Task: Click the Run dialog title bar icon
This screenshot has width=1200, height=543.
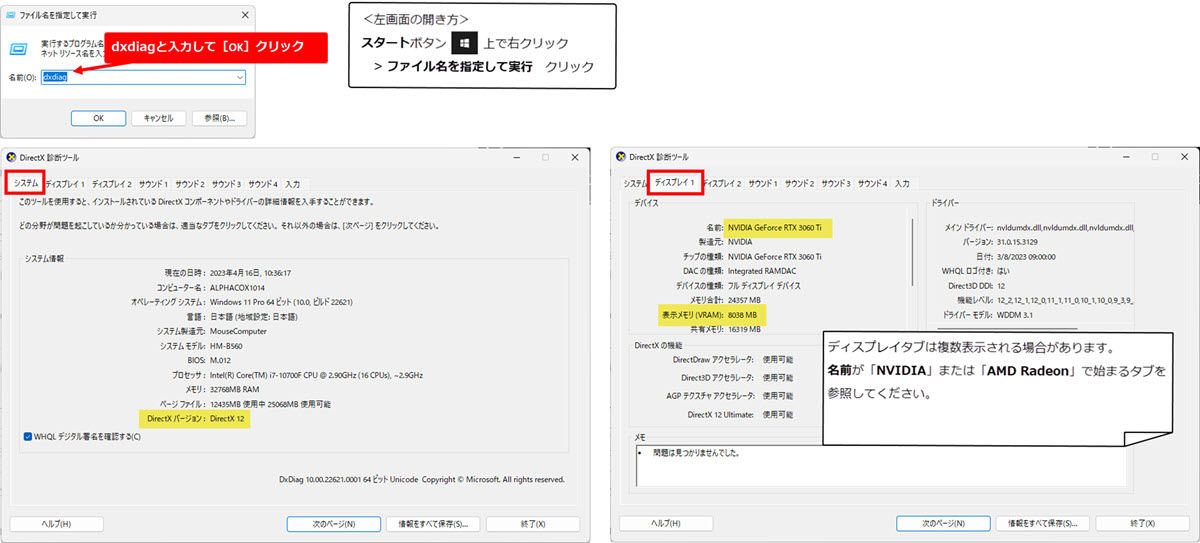Action: tap(10, 15)
